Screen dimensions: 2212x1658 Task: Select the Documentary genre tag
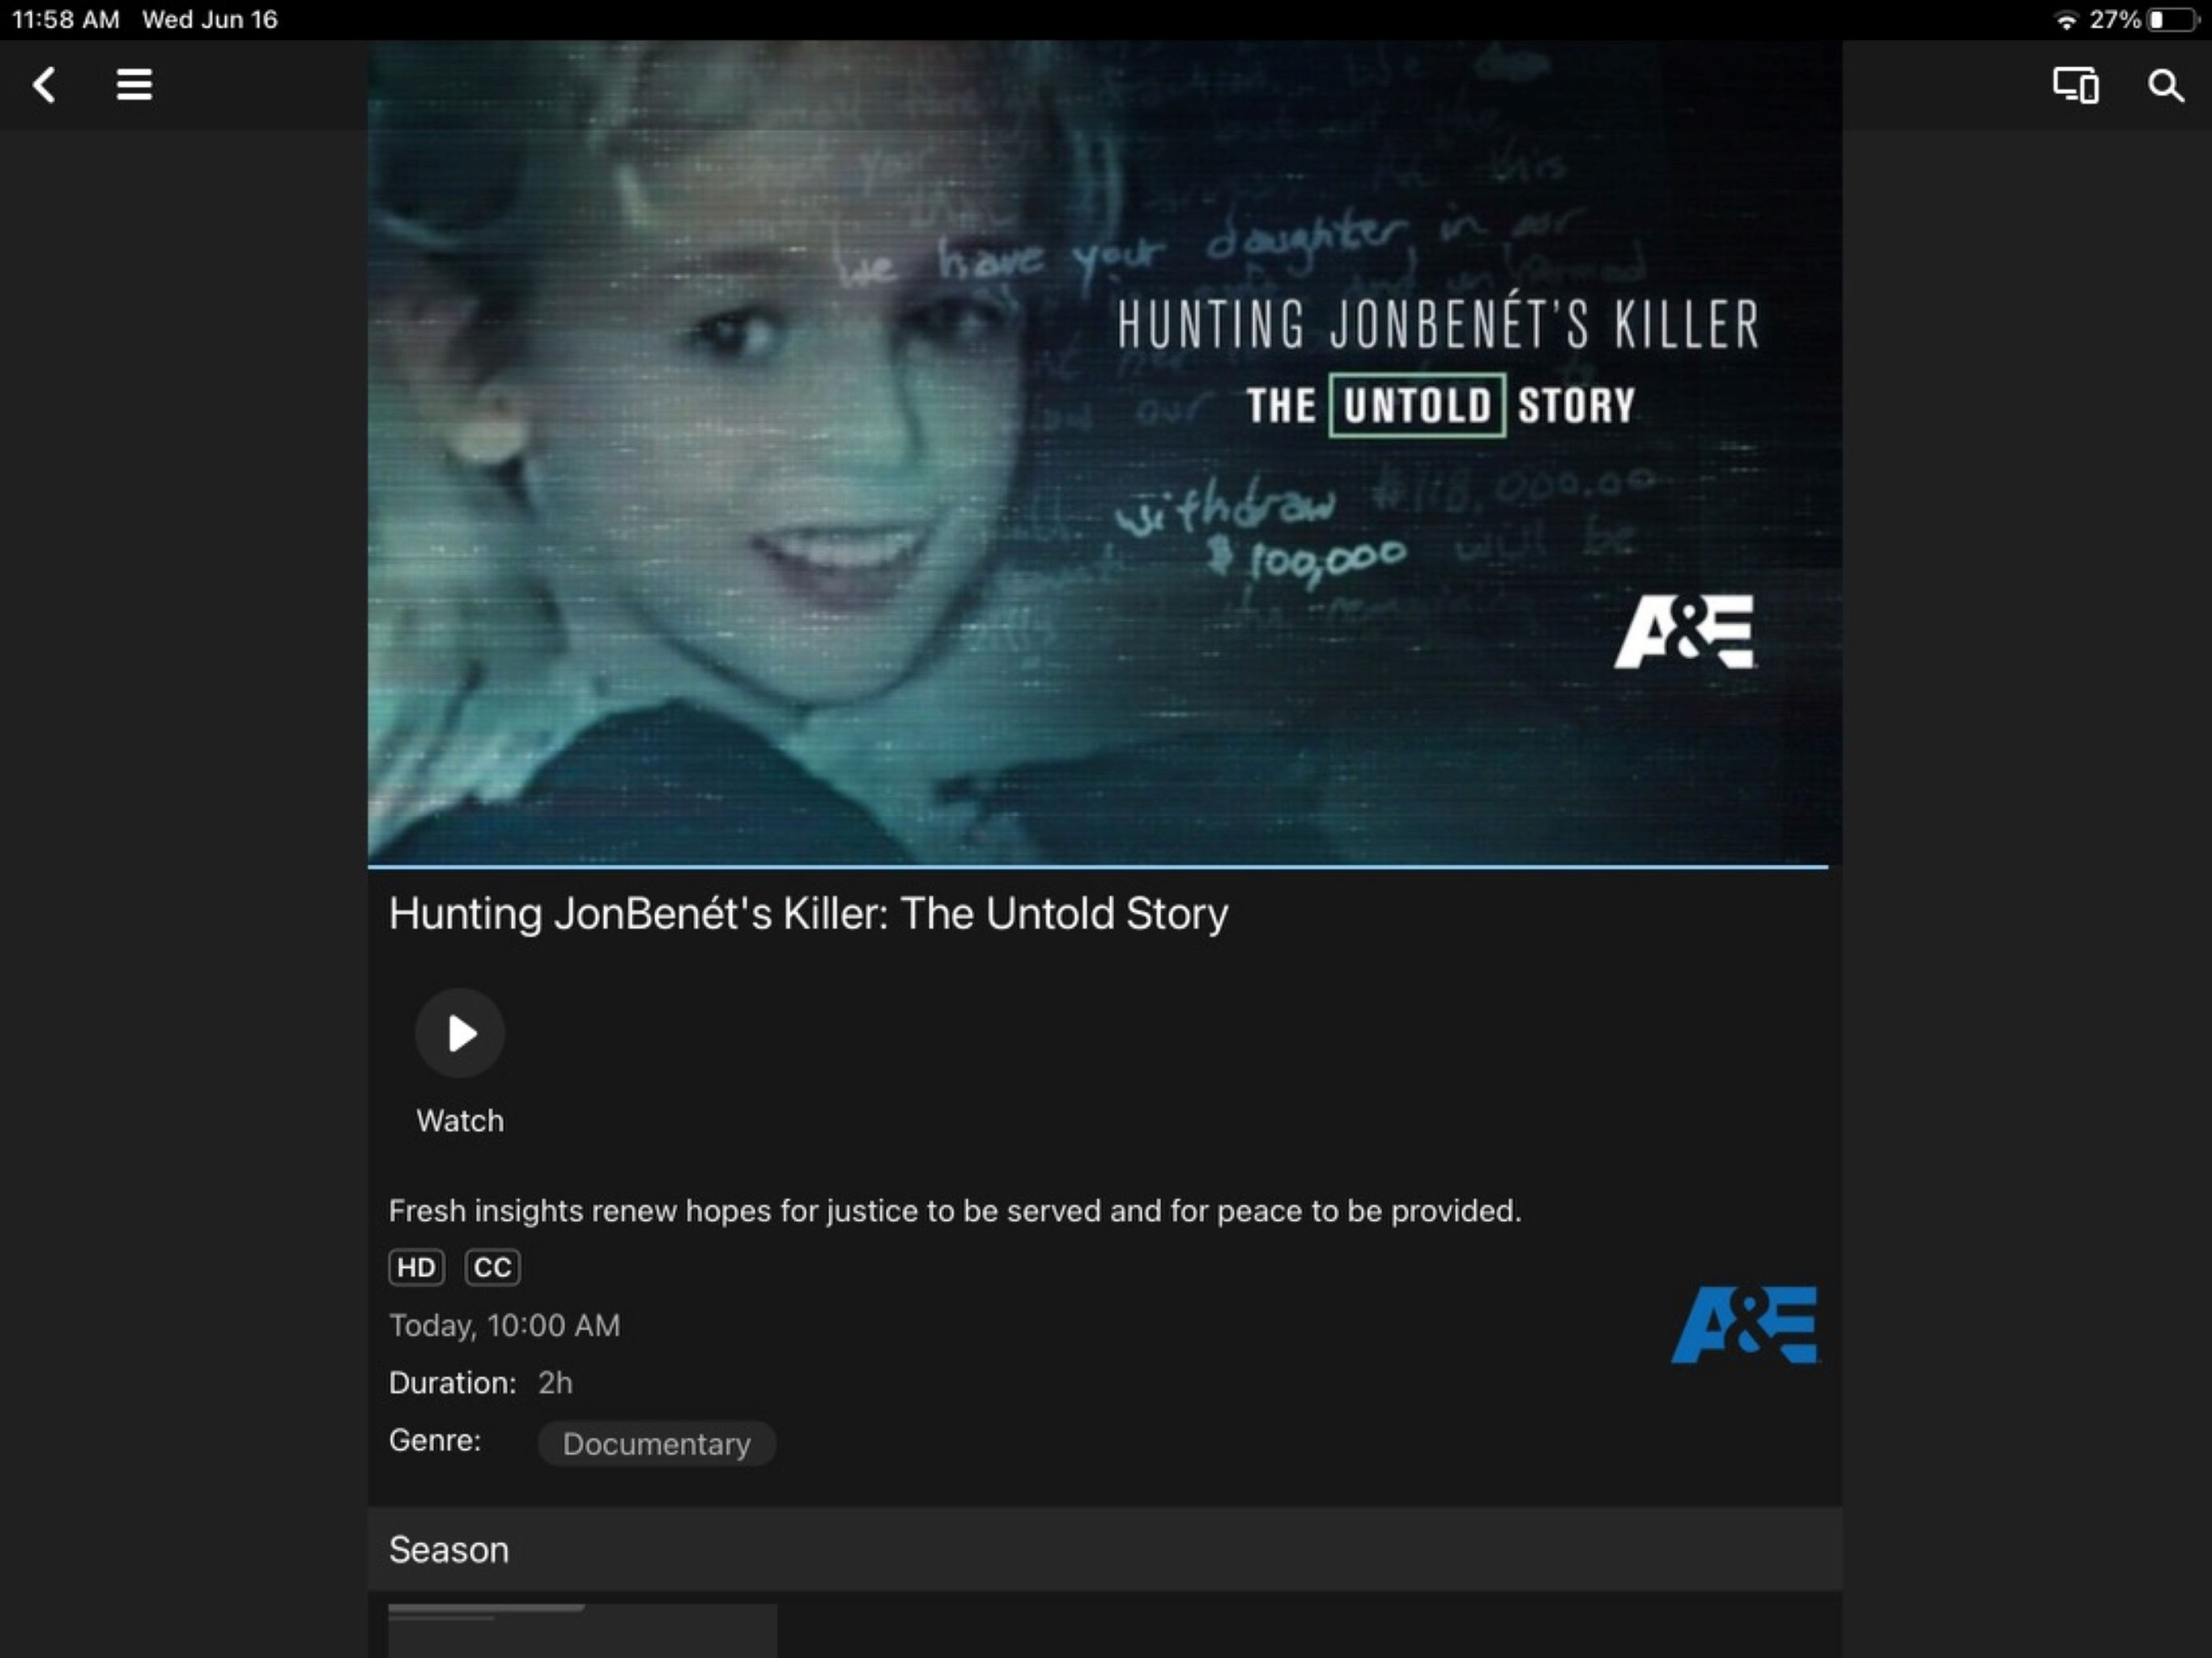point(656,1443)
